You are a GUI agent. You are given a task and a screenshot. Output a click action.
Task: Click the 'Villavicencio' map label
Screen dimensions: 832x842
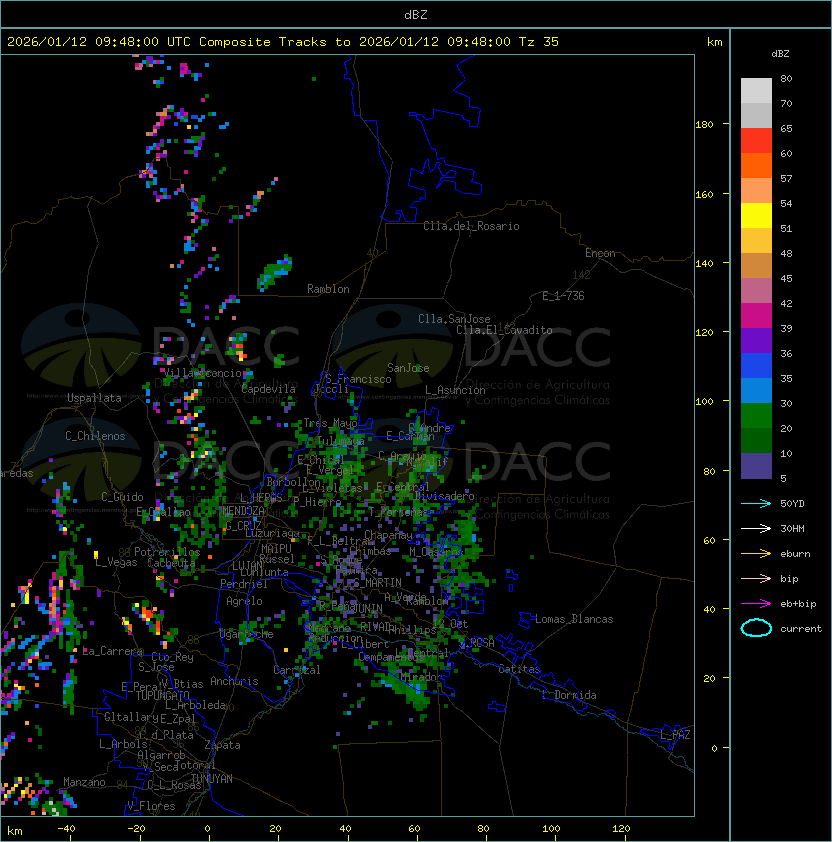point(202,373)
